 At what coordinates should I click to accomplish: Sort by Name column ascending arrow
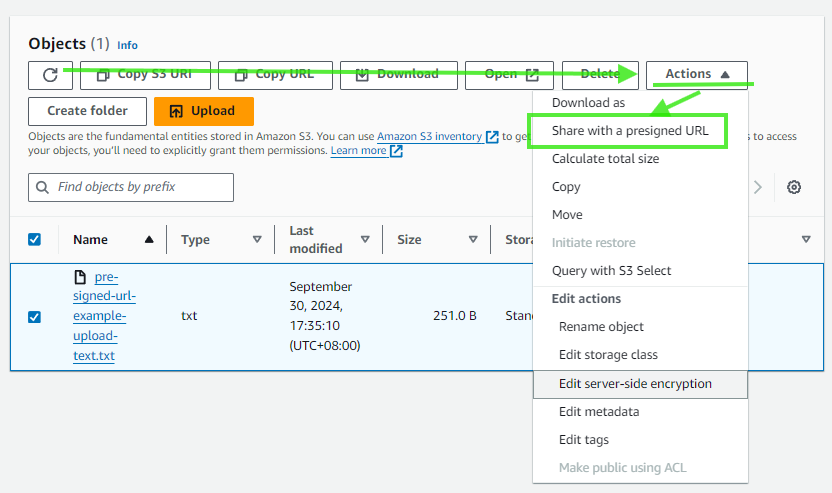coord(149,240)
